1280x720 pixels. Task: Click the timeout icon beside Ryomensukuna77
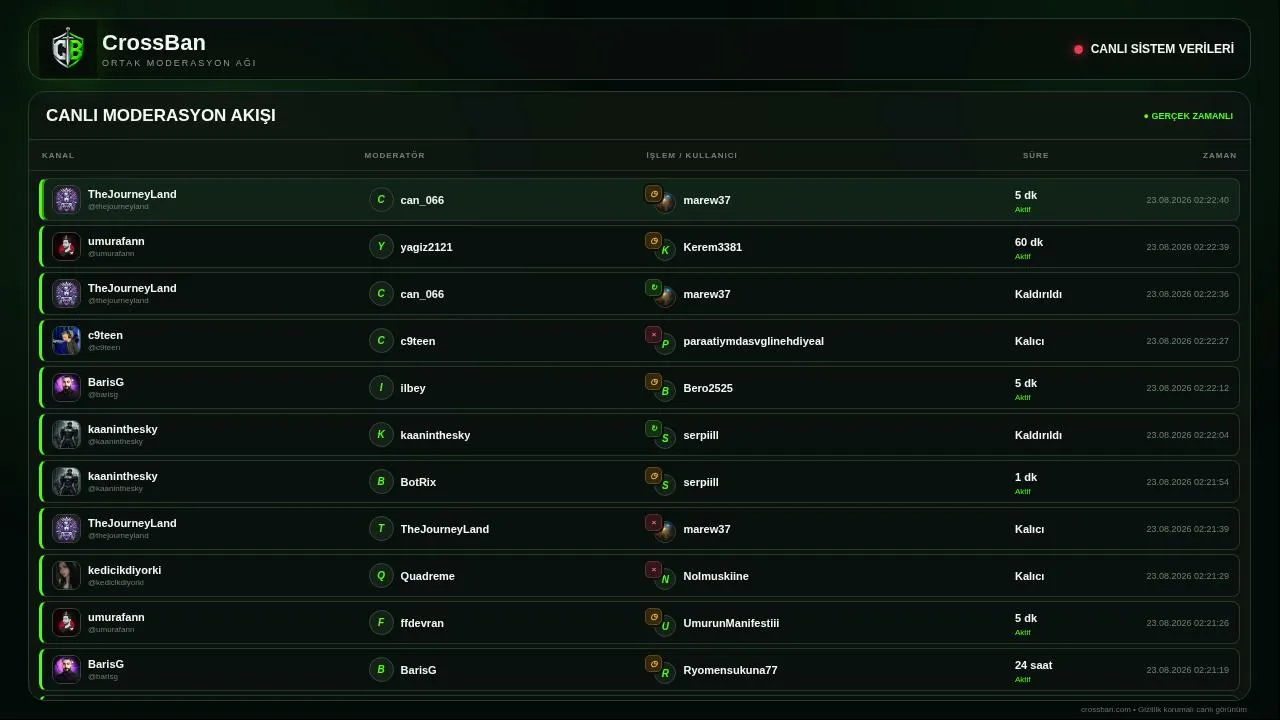(653, 664)
